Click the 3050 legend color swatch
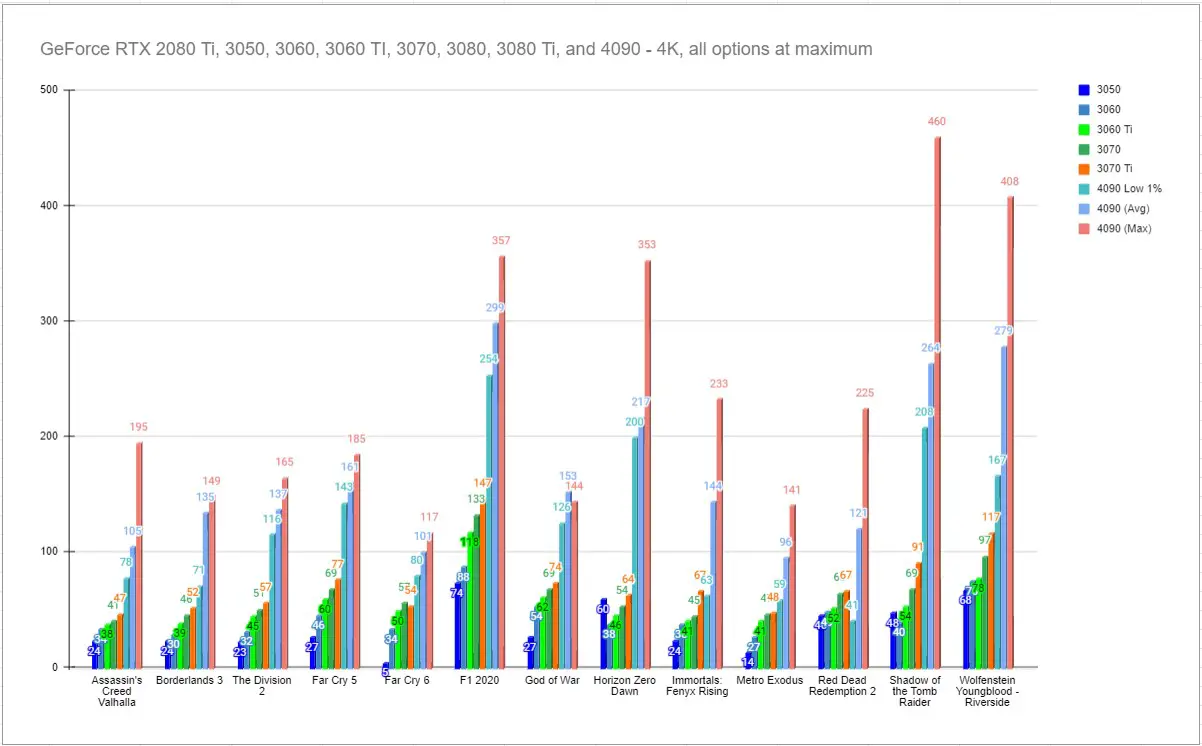 tap(1084, 90)
